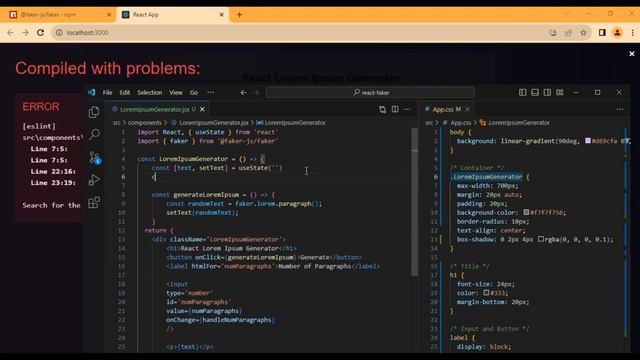
Task: Open more actions for left editor group
Action: [x=407, y=109]
